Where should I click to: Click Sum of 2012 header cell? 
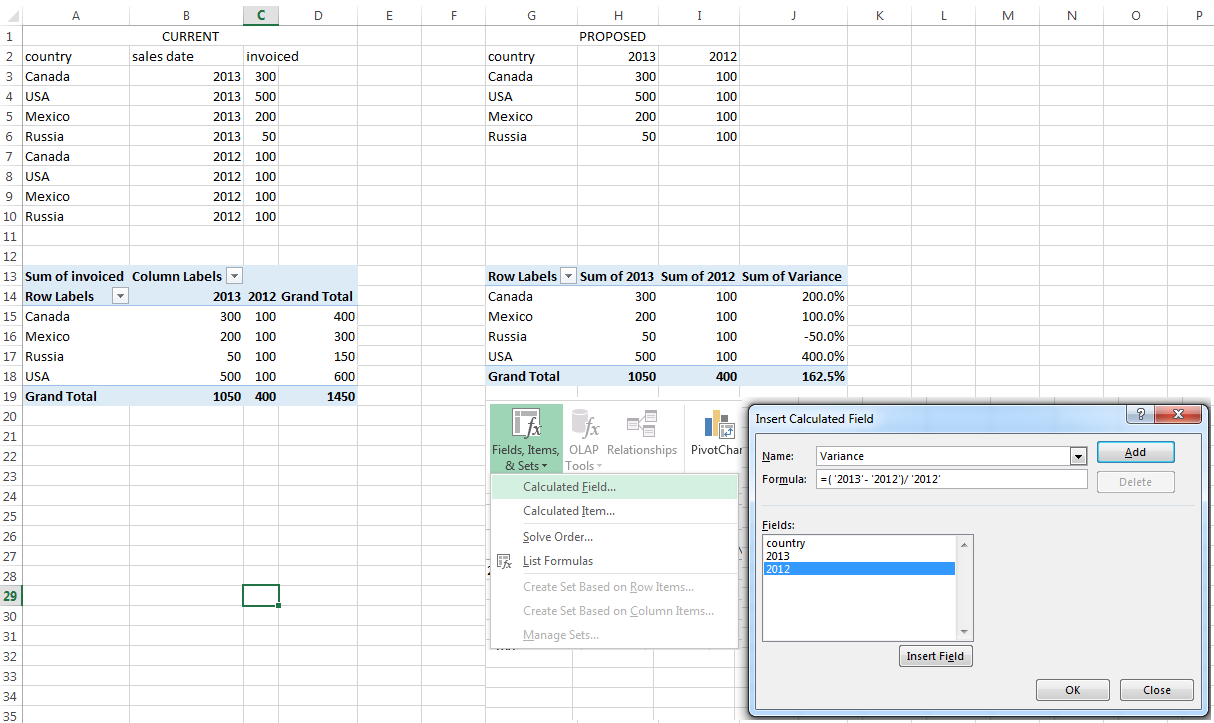699,276
